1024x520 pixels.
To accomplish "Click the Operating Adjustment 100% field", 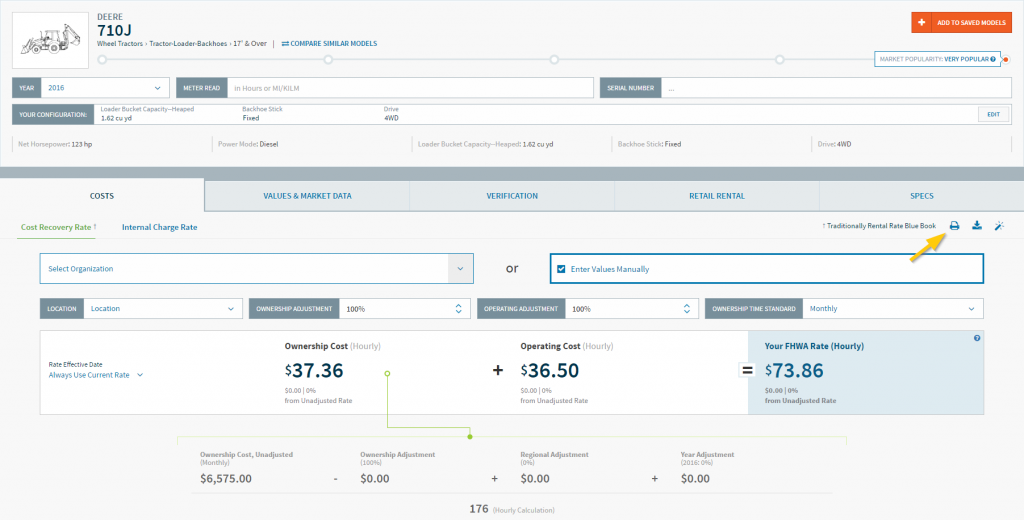I will [x=631, y=308].
